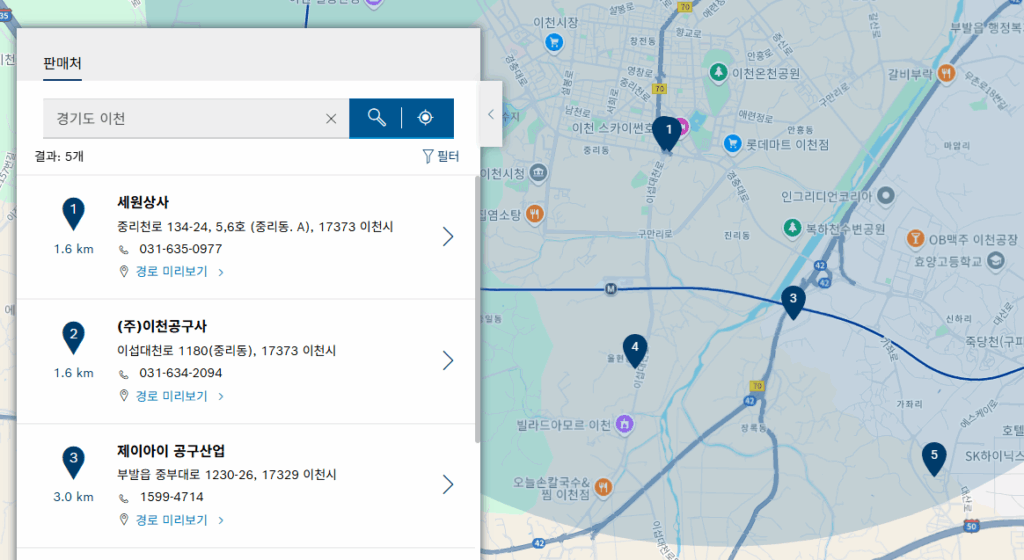Click the magnifier search button
Image resolution: width=1024 pixels, height=560 pixels.
pos(376,117)
